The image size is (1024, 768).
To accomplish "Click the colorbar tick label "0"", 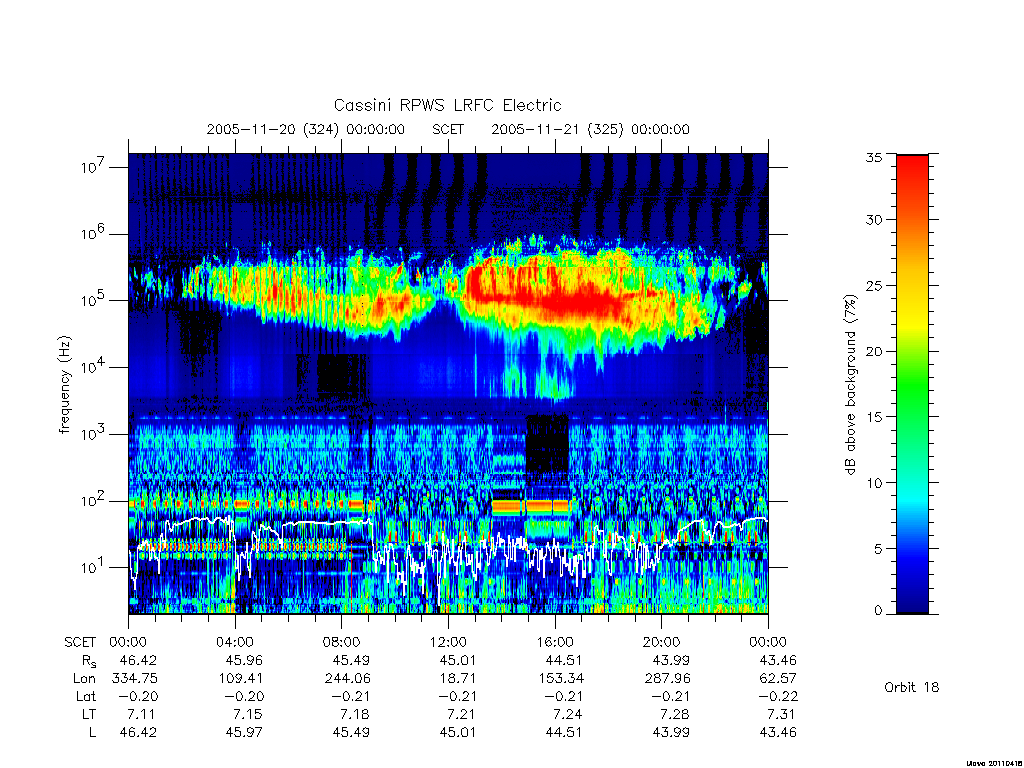I will (878, 611).
